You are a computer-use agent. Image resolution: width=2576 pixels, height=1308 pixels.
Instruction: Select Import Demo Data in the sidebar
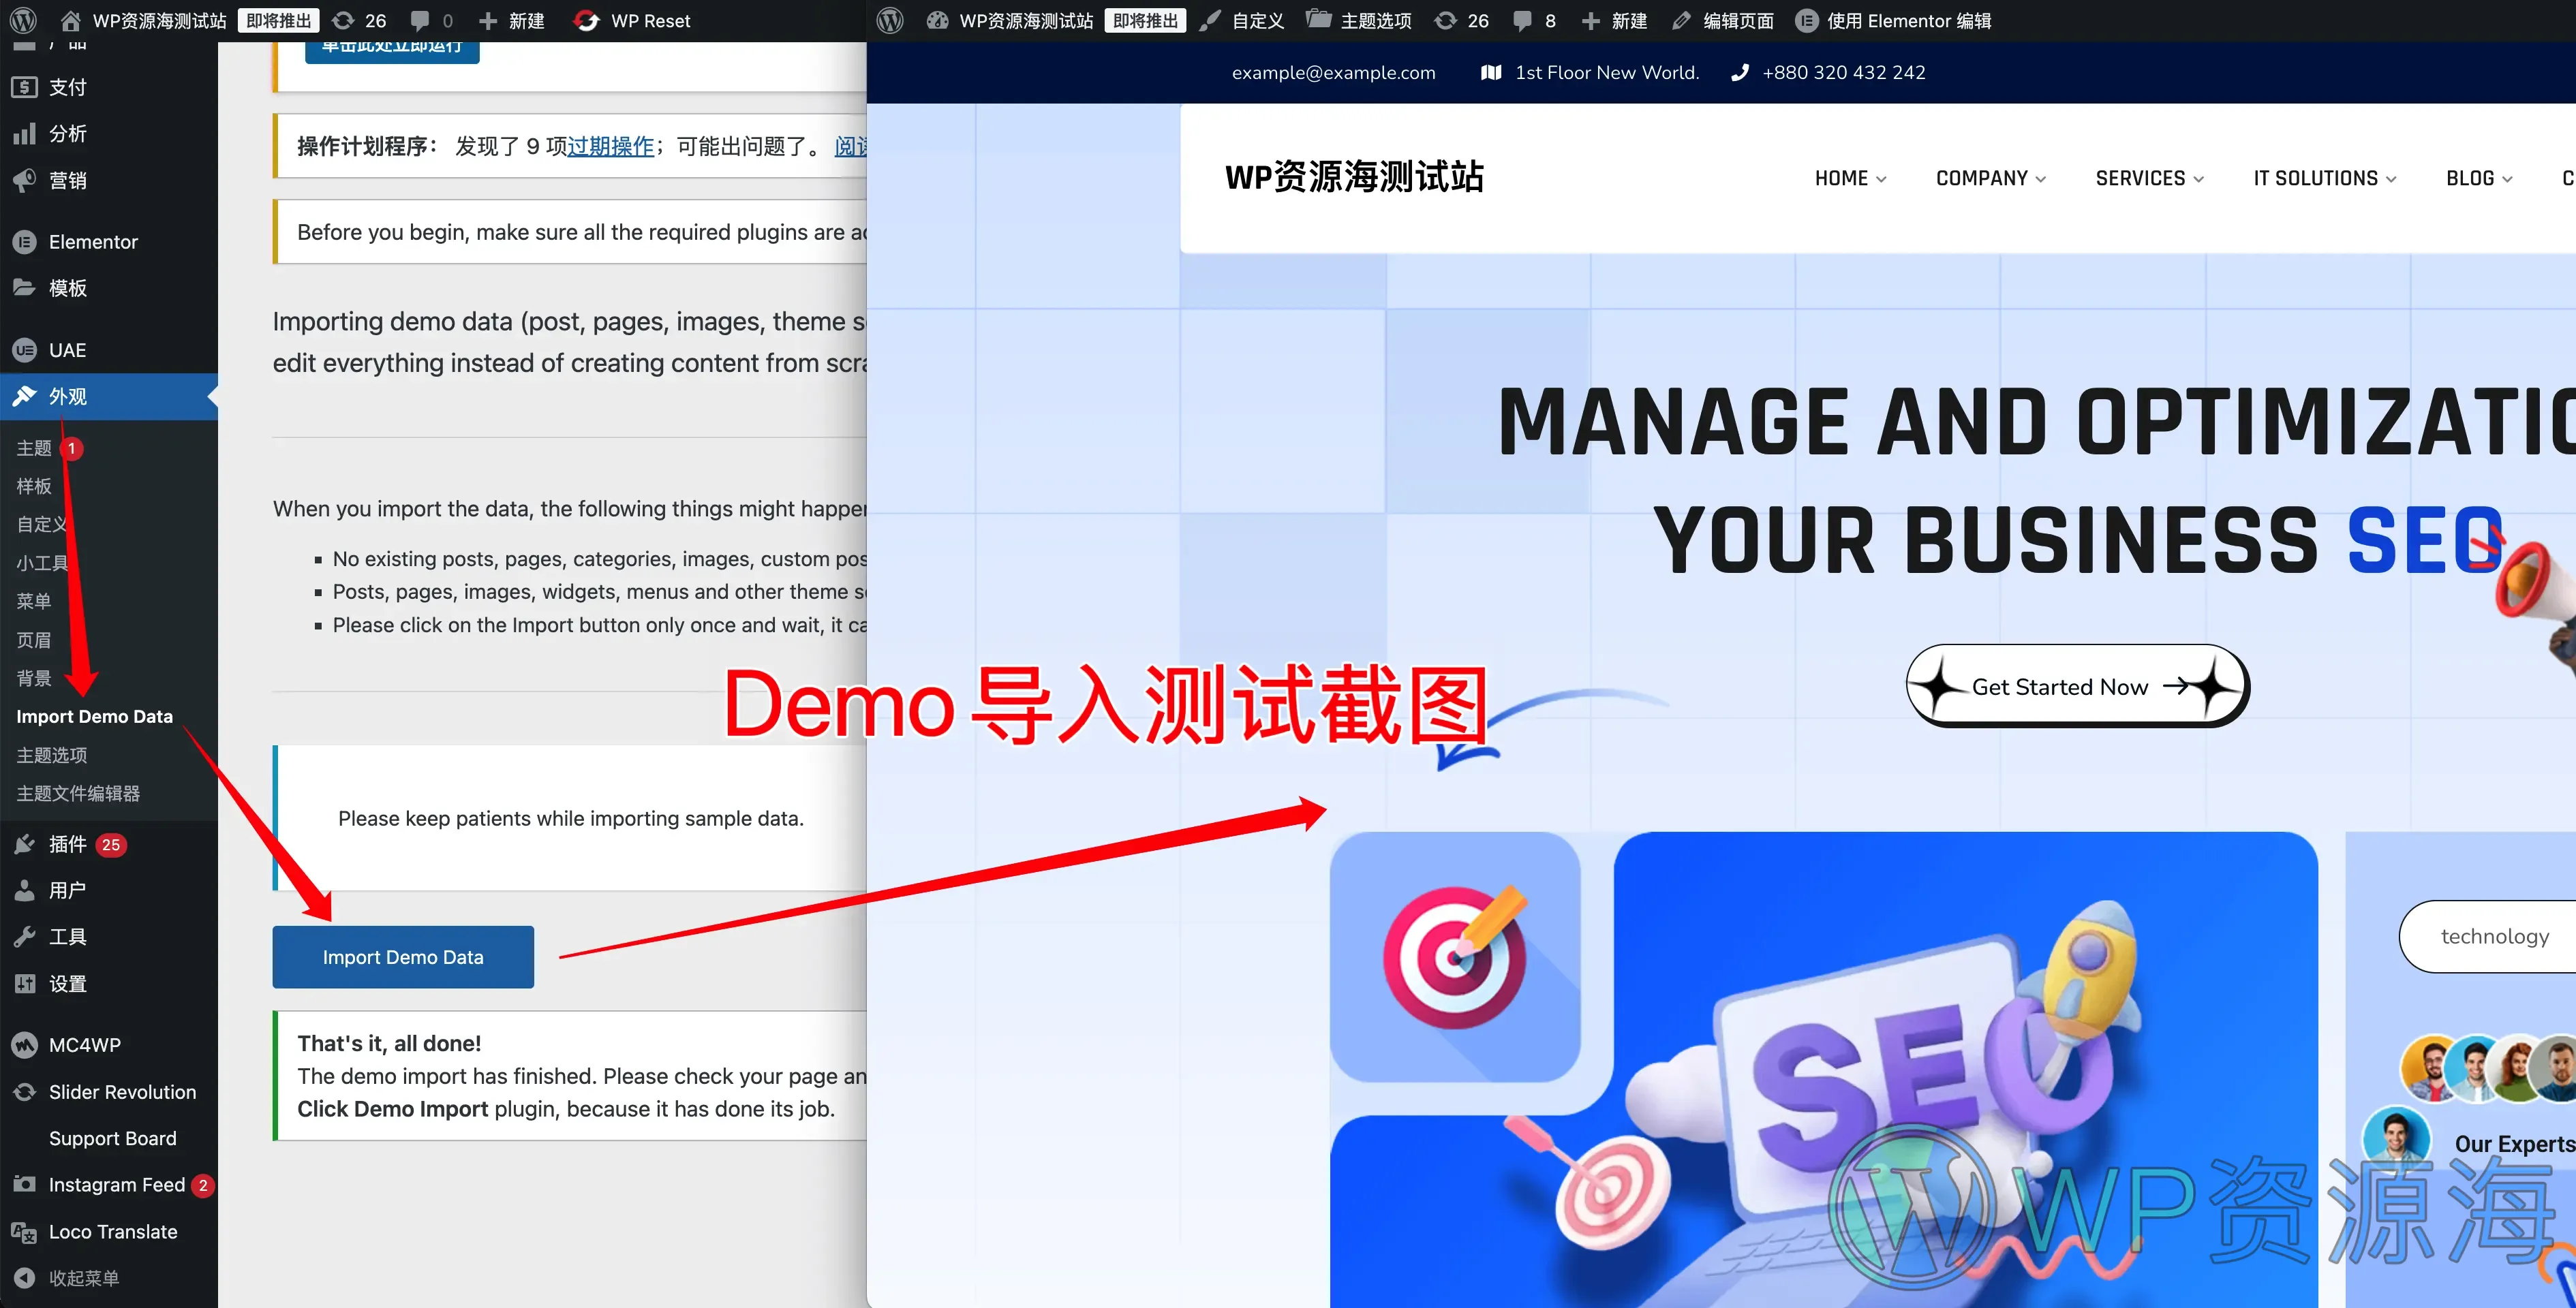[94, 716]
